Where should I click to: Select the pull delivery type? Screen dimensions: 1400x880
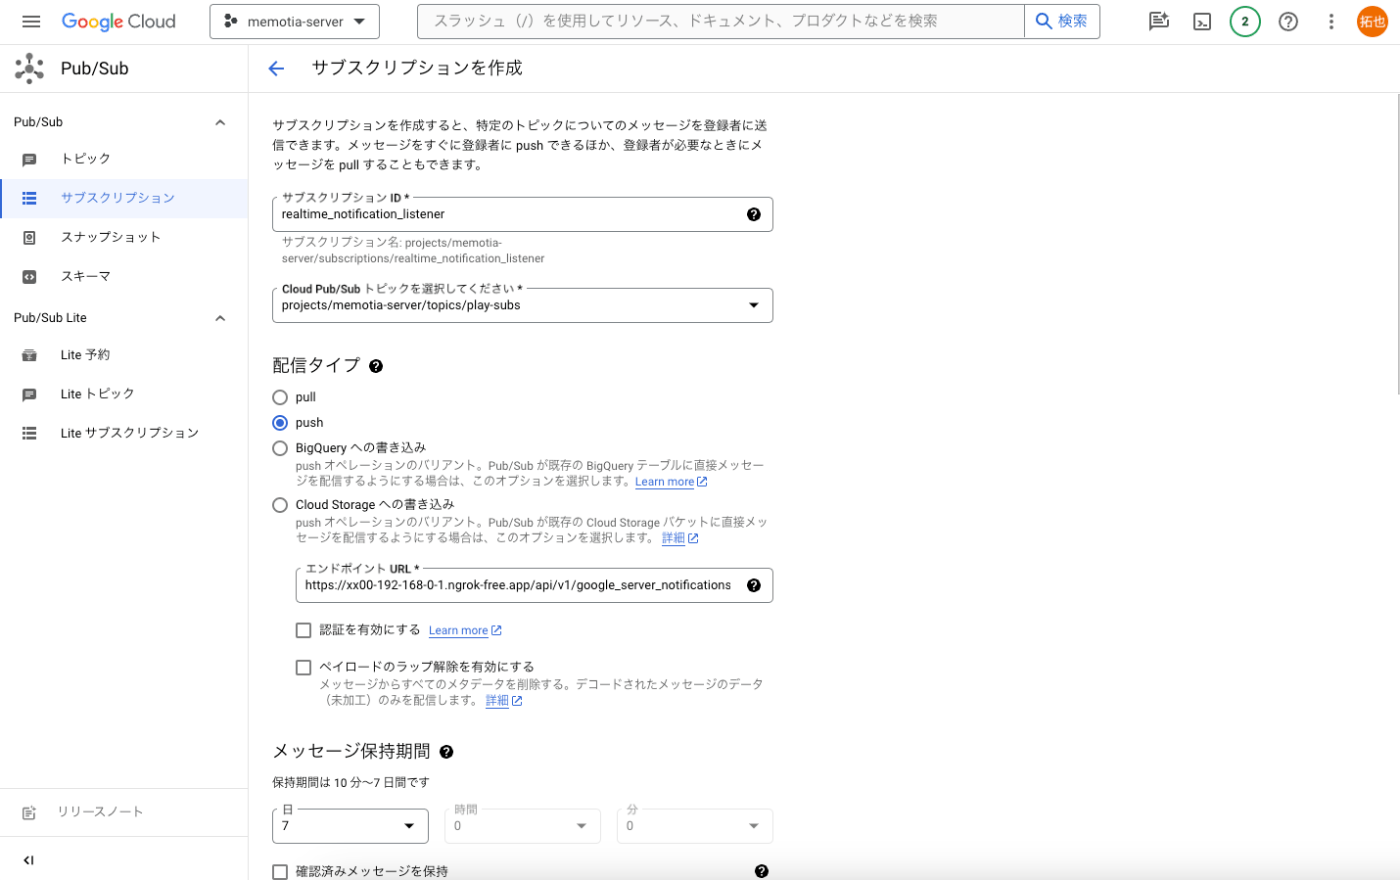pos(280,397)
